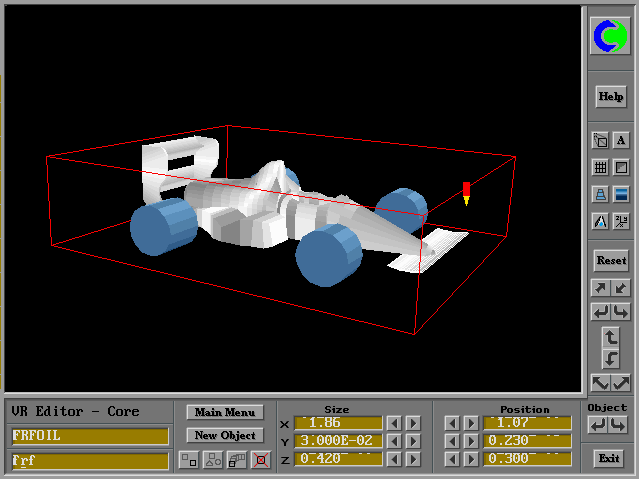Viewport: 639px width, 479px height.
Task: Increase Size X with right arrow
Action: coord(413,423)
